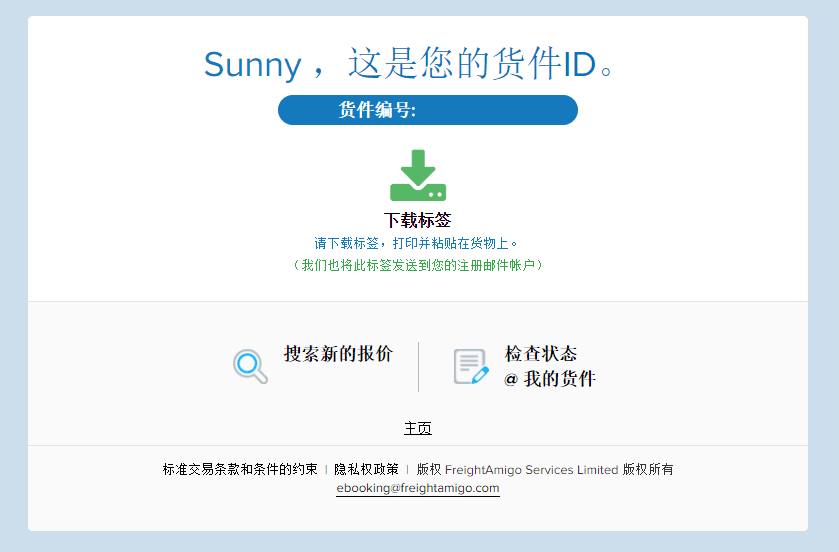This screenshot has height=552, width=839.
Task: Select 搜索新的报价 to search new quotes
Action: 338,354
